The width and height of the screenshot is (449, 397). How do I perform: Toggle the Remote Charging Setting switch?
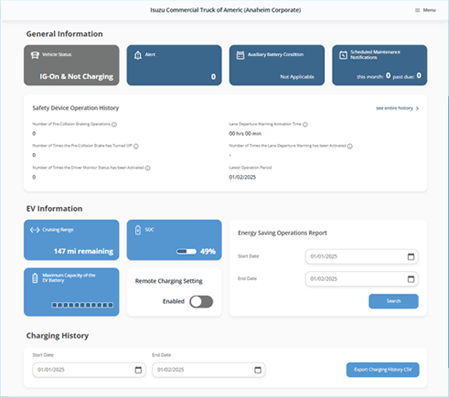[x=201, y=302]
